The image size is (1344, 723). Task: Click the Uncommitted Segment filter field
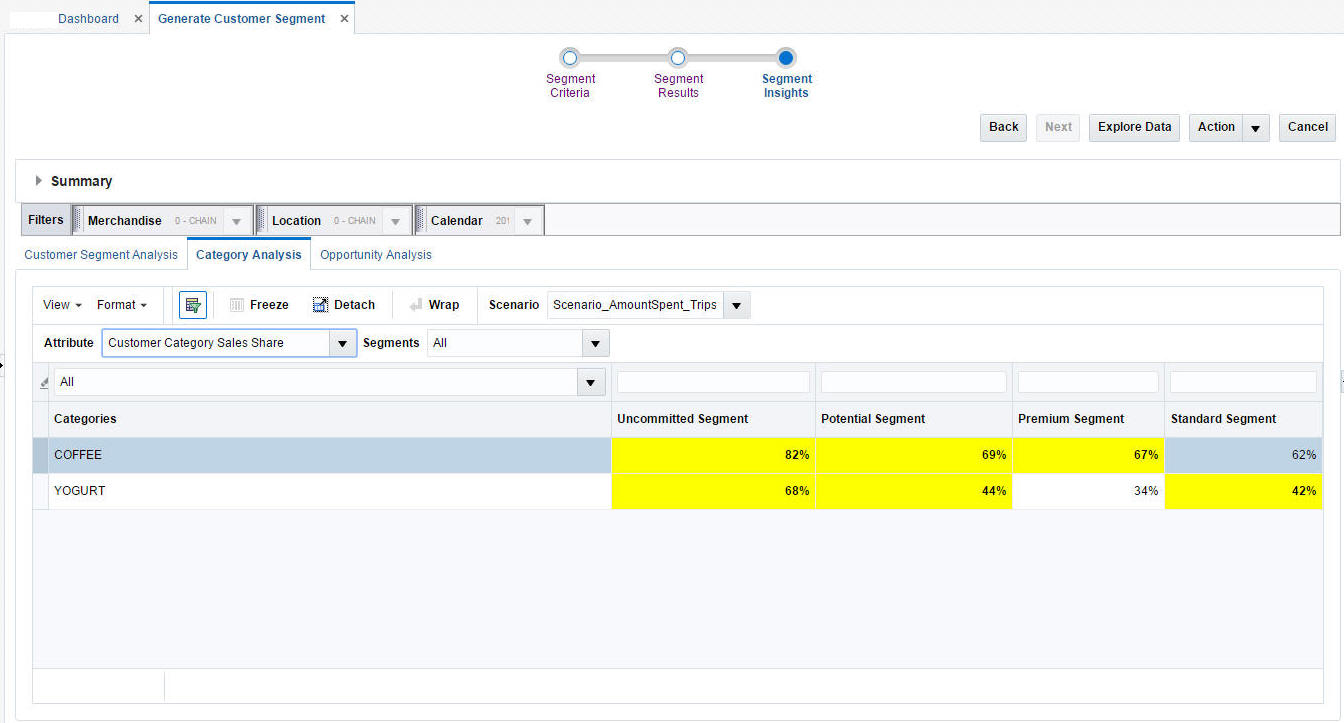click(x=713, y=382)
